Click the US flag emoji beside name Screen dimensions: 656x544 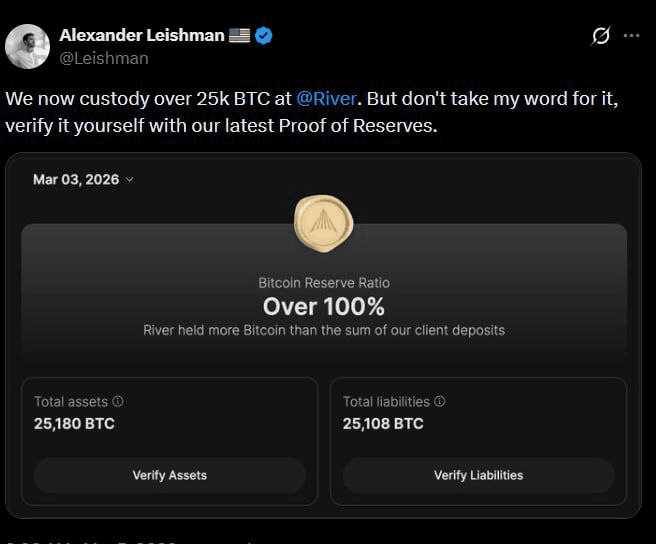click(239, 36)
